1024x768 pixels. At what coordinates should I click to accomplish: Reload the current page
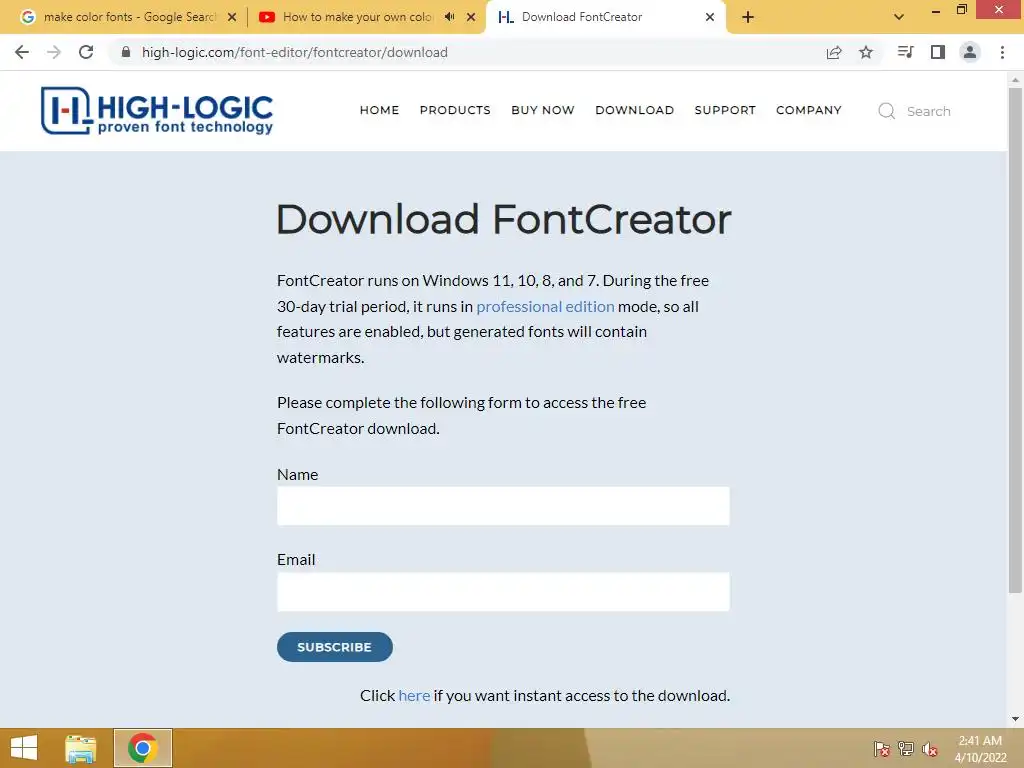tap(86, 52)
